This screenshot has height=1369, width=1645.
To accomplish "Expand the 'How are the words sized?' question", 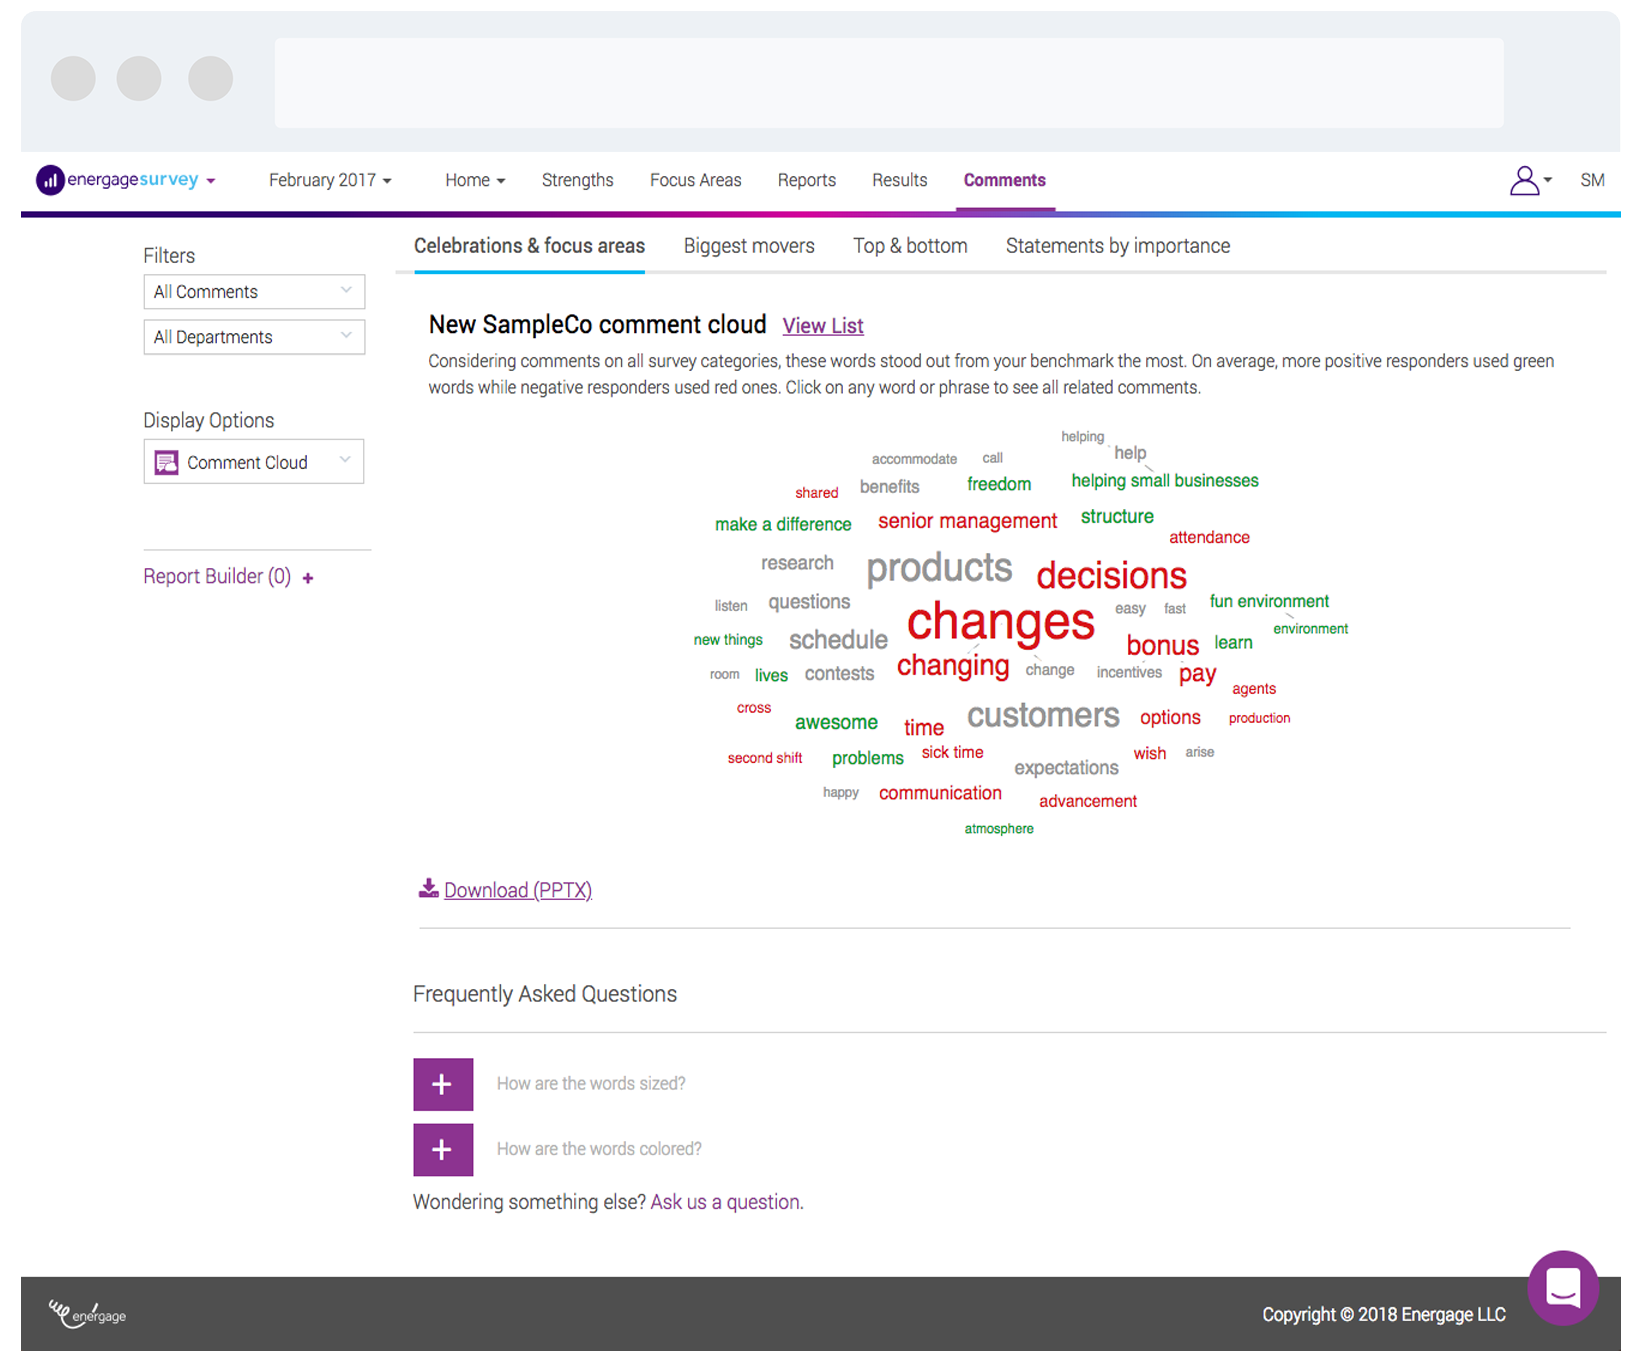I will point(443,1084).
